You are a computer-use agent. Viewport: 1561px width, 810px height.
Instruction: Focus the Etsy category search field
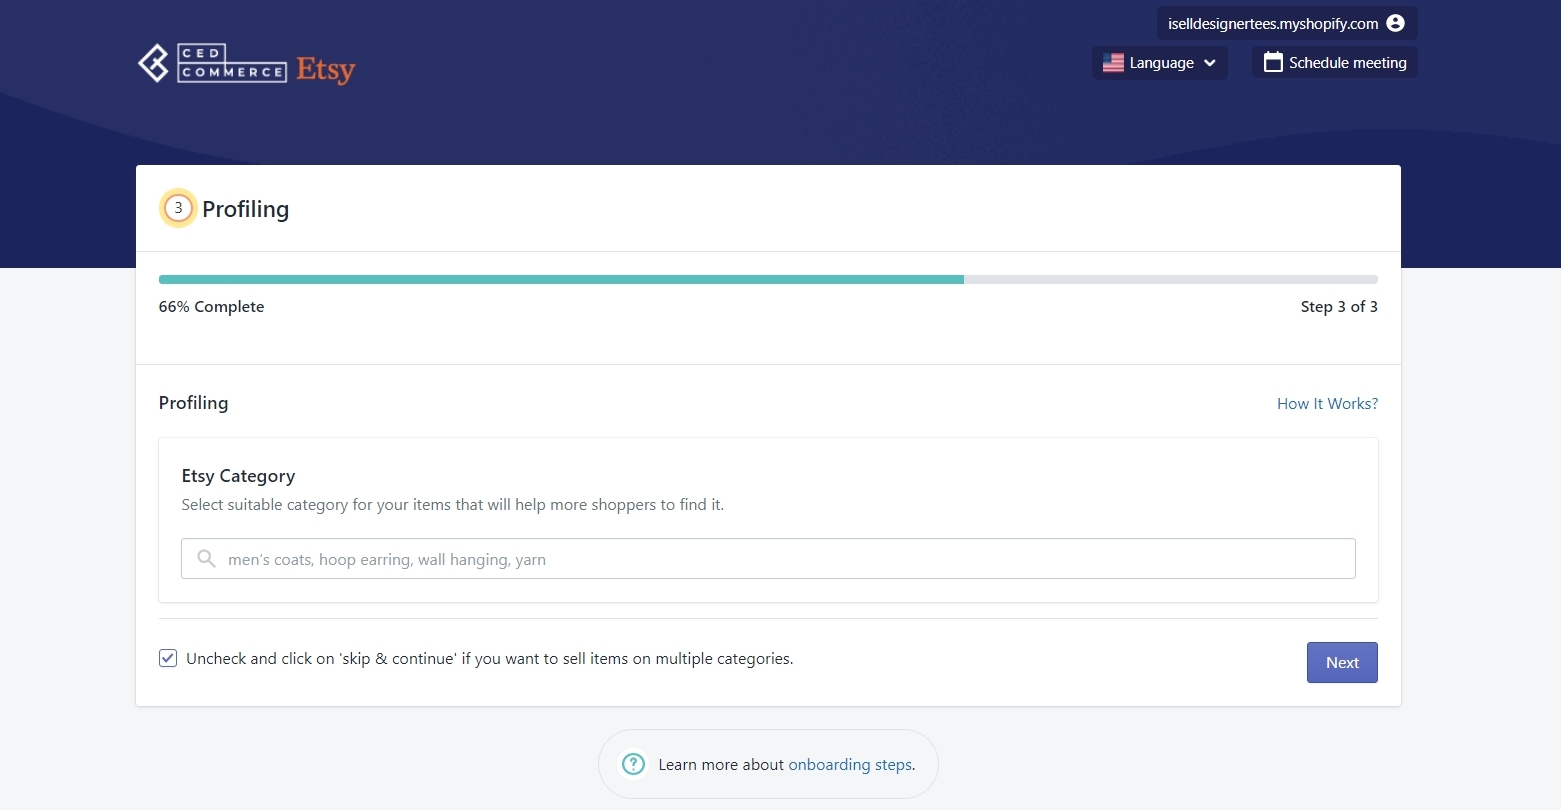(768, 559)
